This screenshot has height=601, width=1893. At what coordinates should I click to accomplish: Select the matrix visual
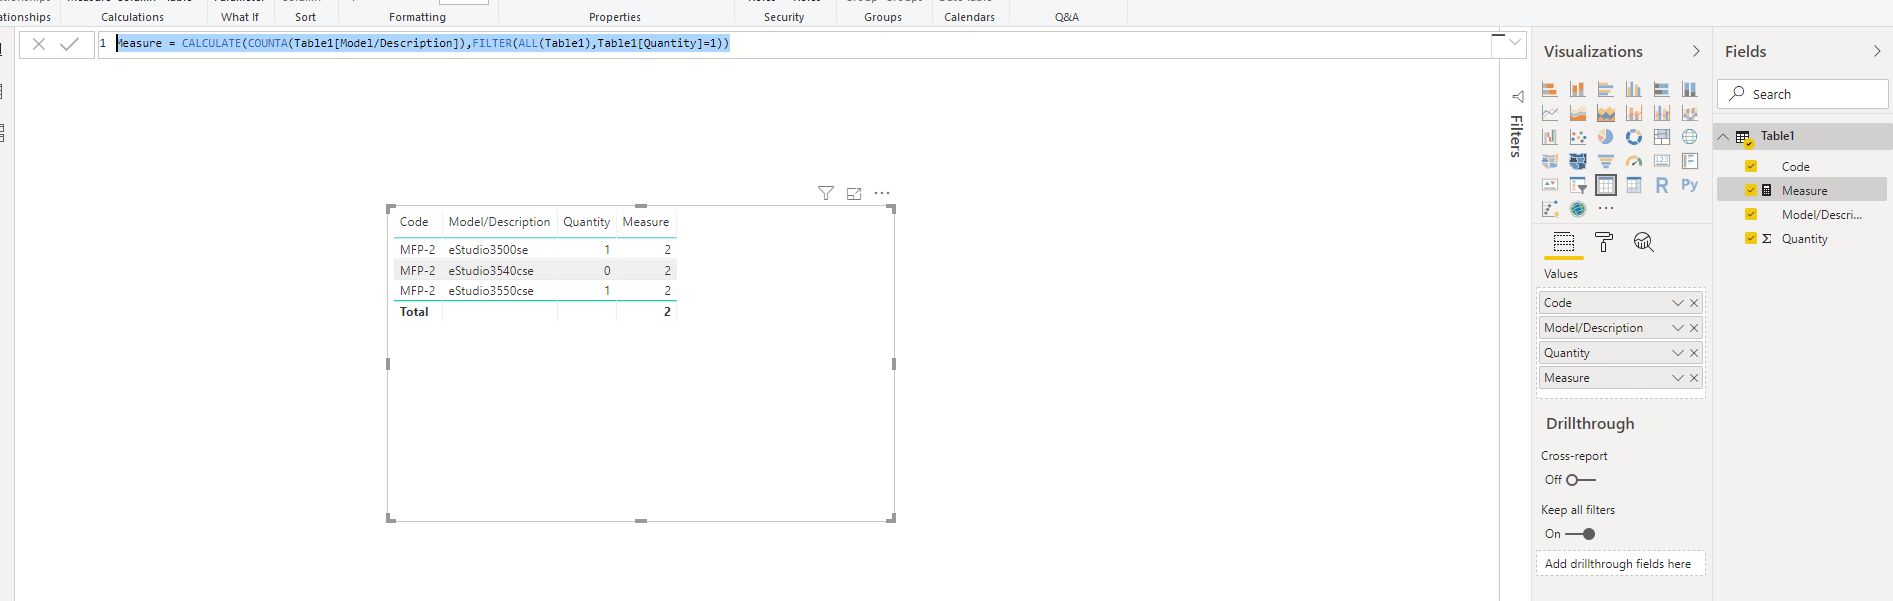click(x=1634, y=185)
